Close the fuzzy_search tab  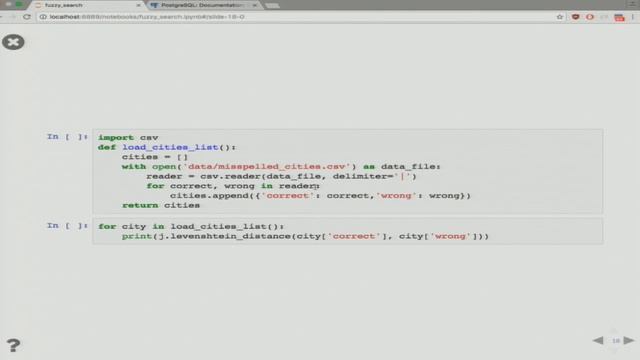coord(138,5)
